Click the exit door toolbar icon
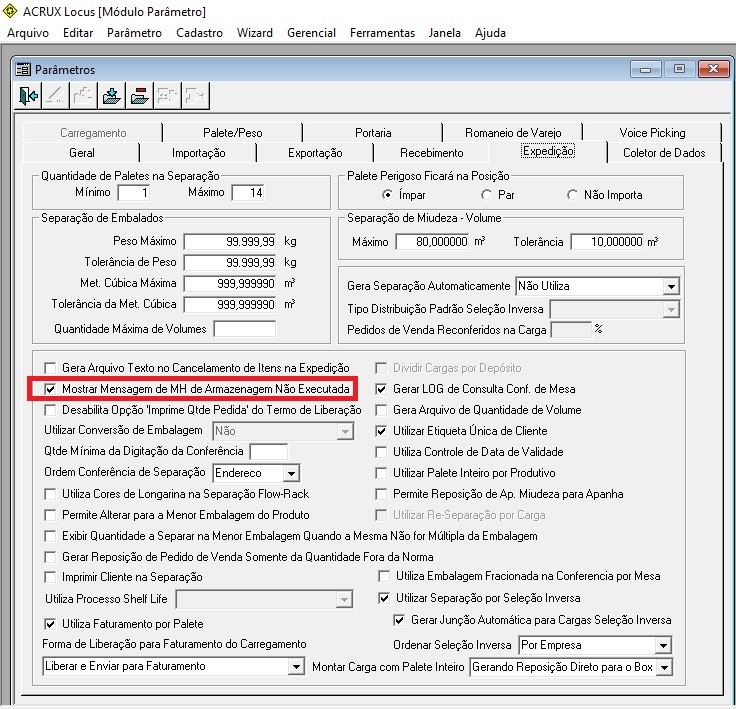Image resolution: width=736 pixels, height=709 pixels. 28,96
